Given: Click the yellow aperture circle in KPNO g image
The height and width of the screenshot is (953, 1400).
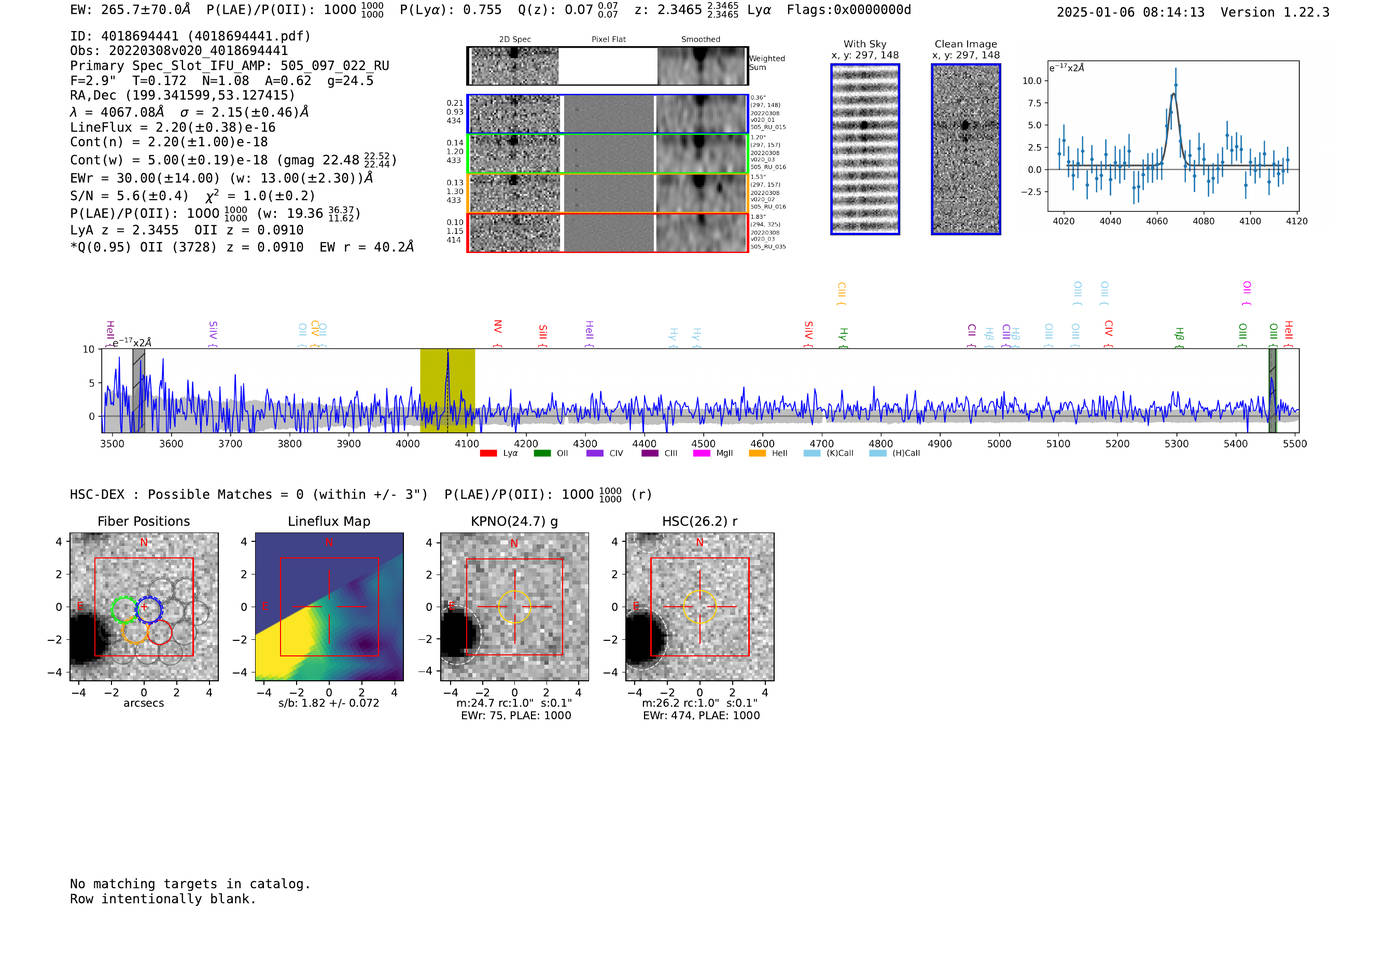Looking at the screenshot, I should [514, 607].
